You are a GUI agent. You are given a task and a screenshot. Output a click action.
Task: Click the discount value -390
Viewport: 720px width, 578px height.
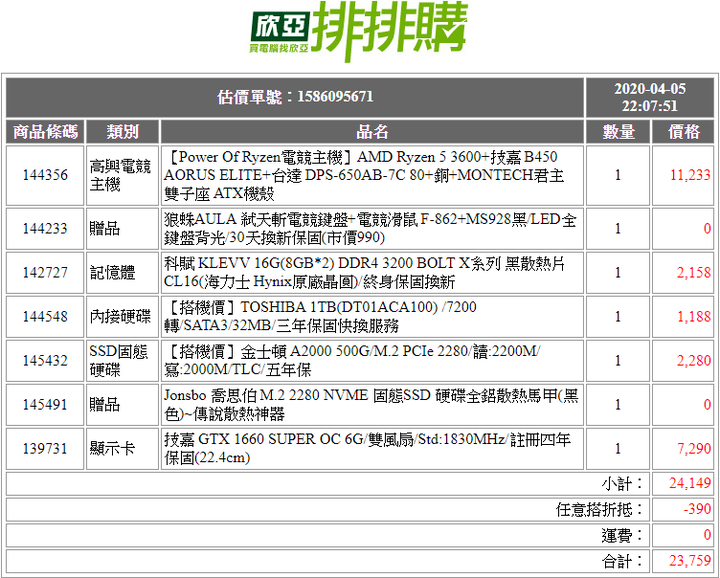click(697, 509)
